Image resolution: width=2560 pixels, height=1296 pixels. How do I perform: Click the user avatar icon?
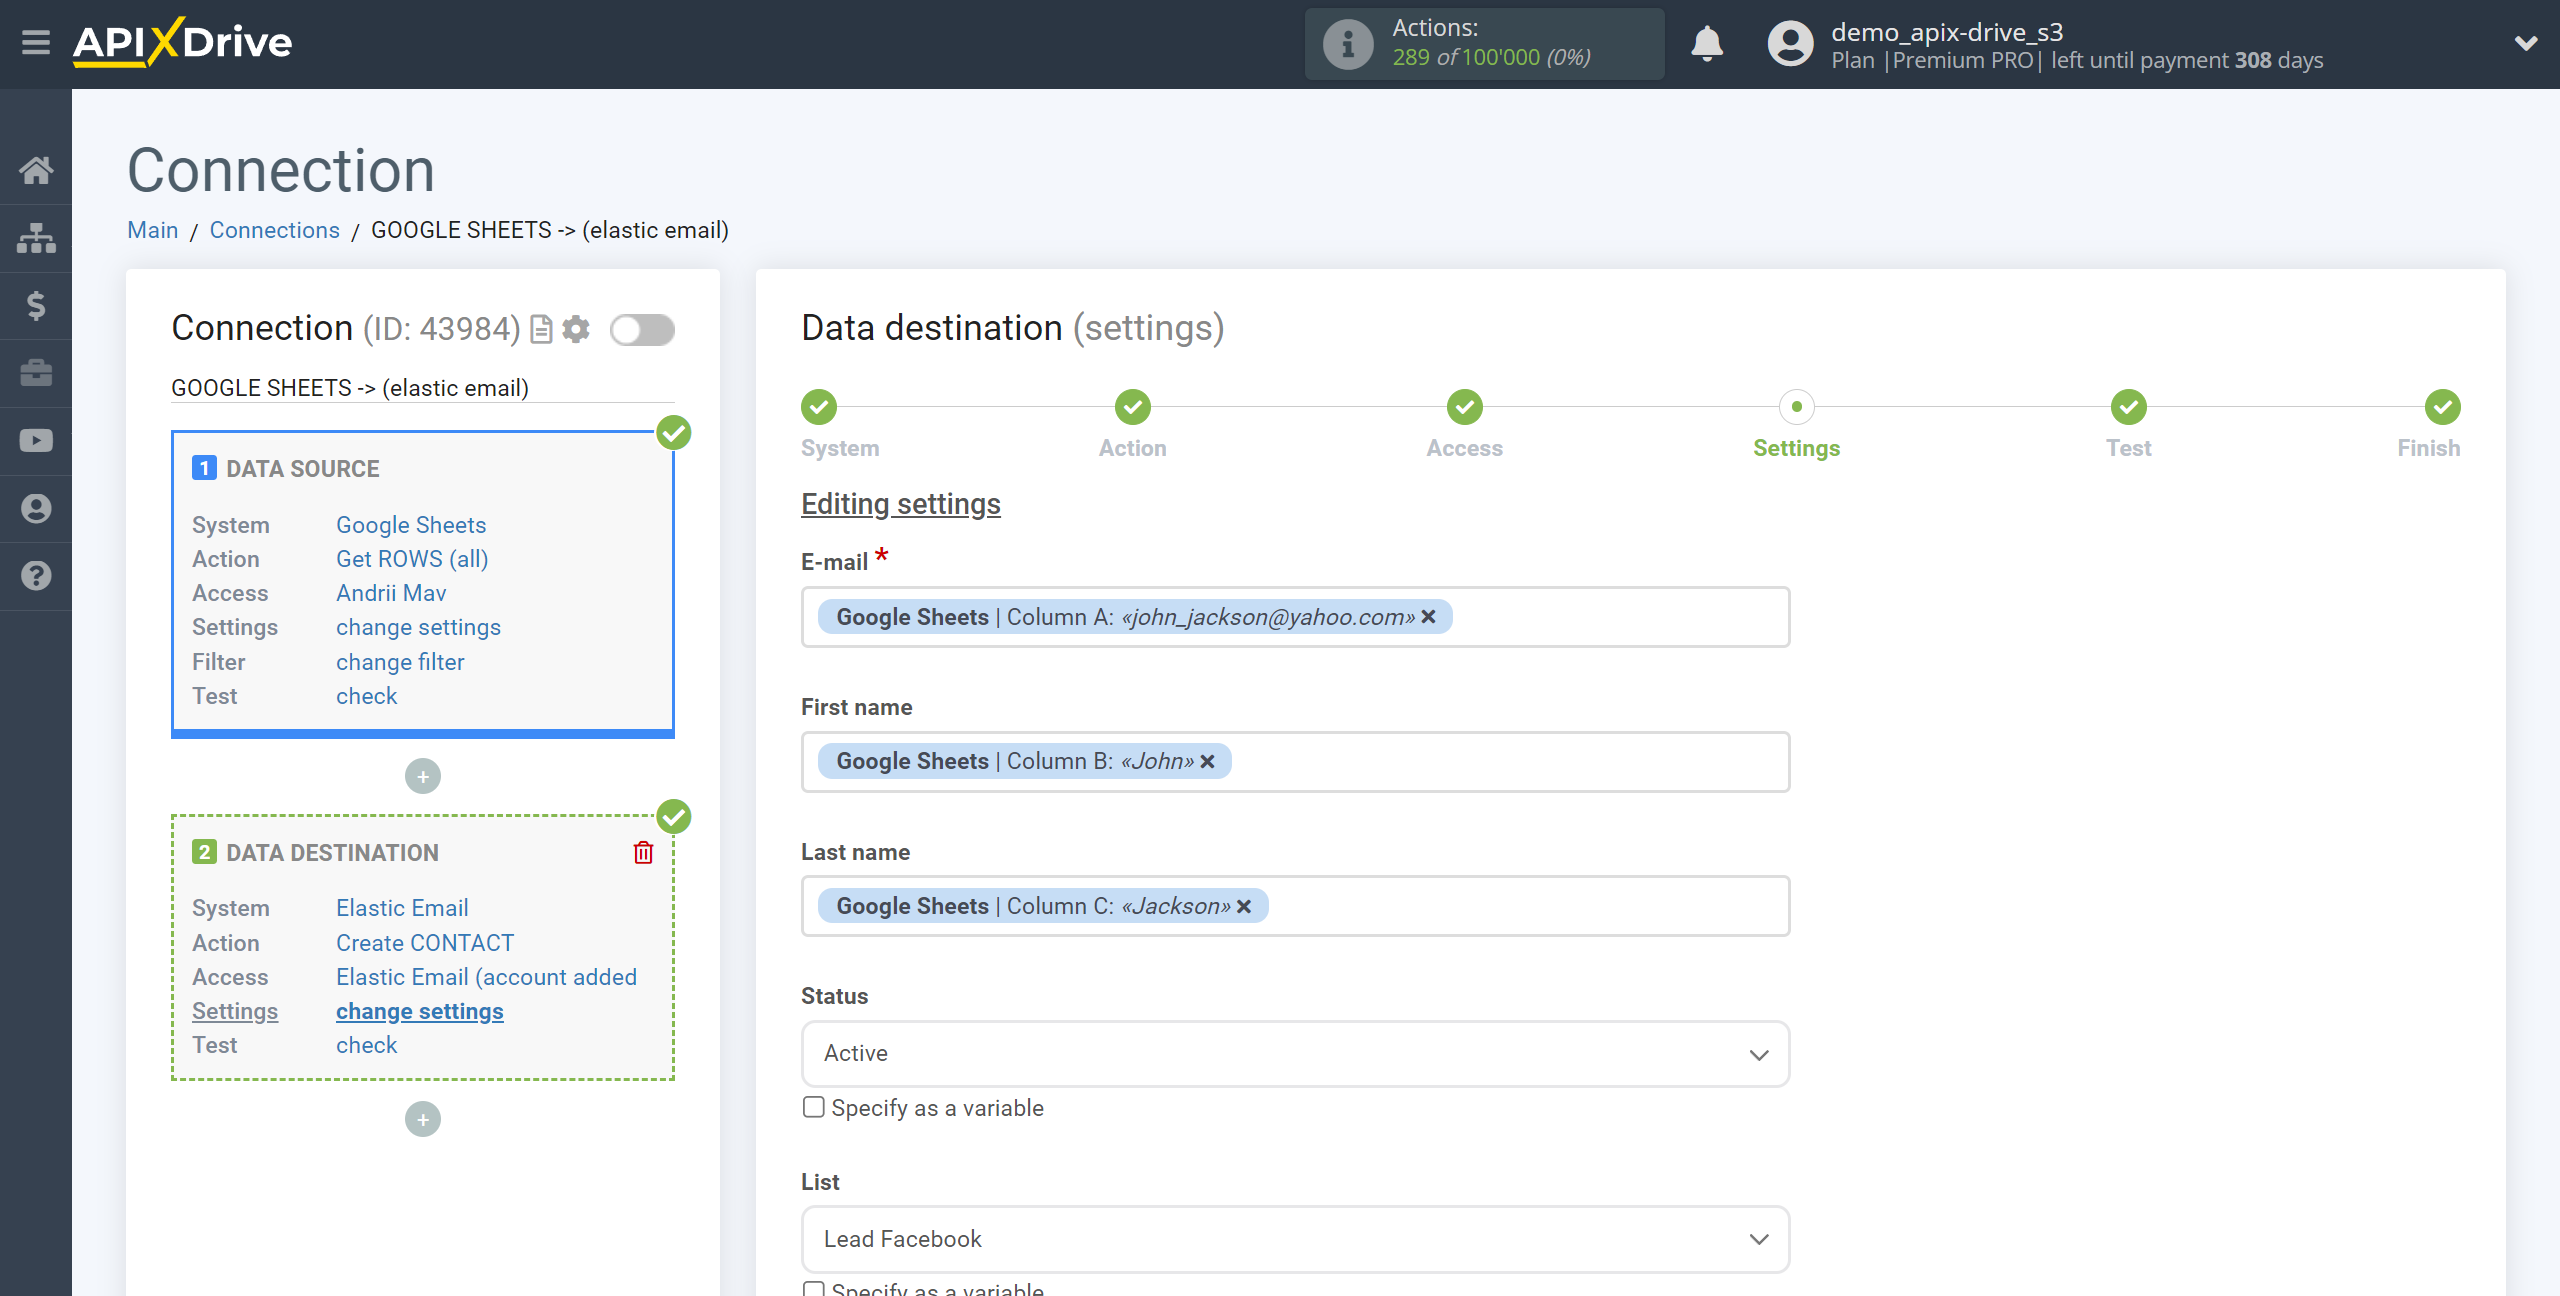coord(1790,44)
